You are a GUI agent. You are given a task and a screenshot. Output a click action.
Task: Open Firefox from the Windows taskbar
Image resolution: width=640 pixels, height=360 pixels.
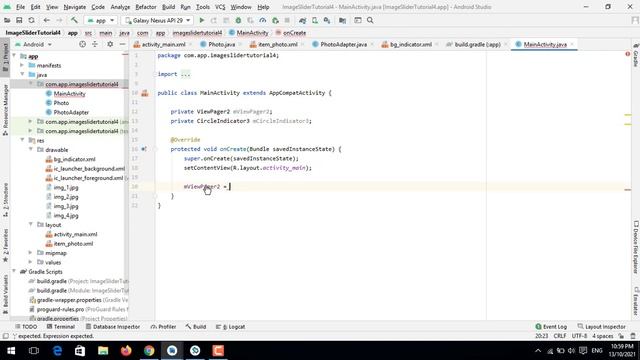coord(126,351)
